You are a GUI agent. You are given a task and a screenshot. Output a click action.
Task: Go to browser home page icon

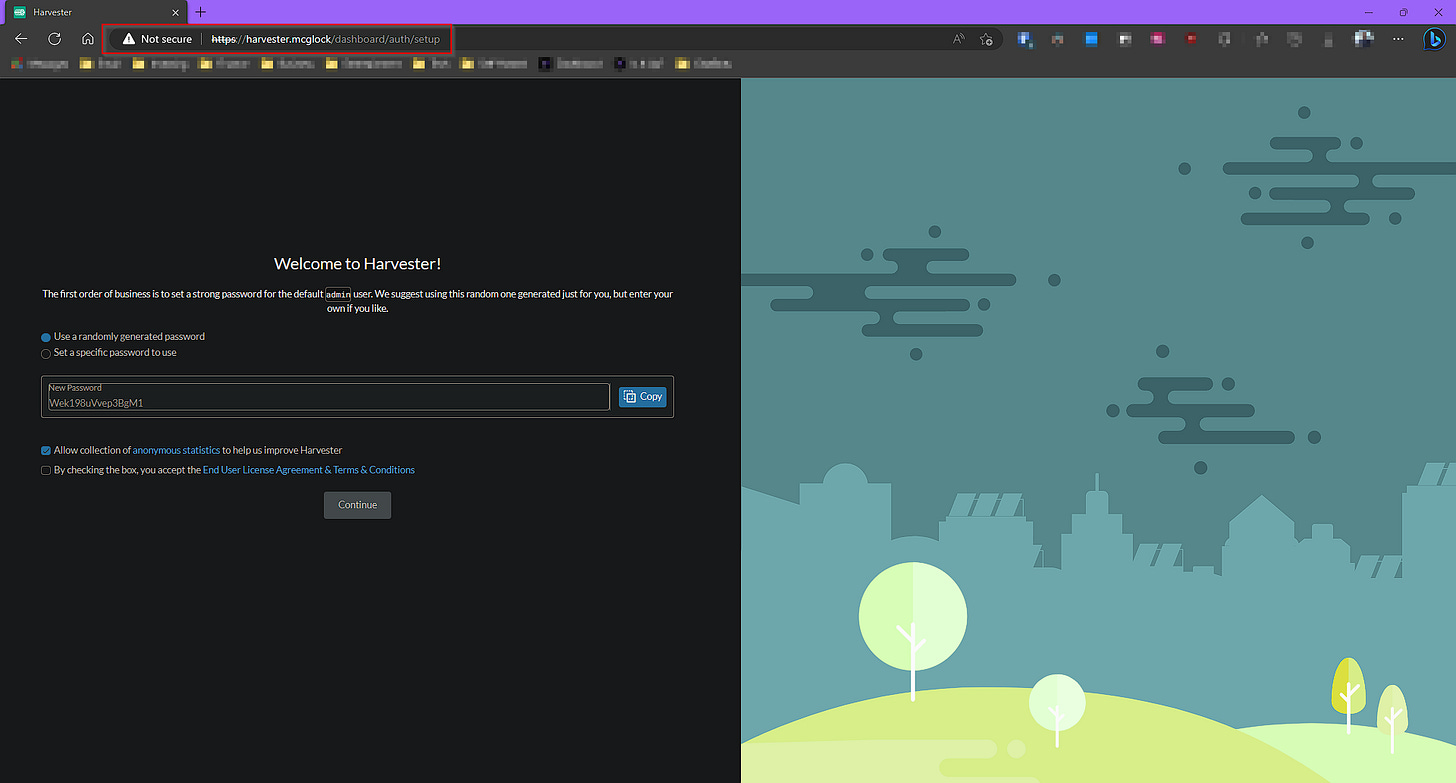(x=88, y=38)
